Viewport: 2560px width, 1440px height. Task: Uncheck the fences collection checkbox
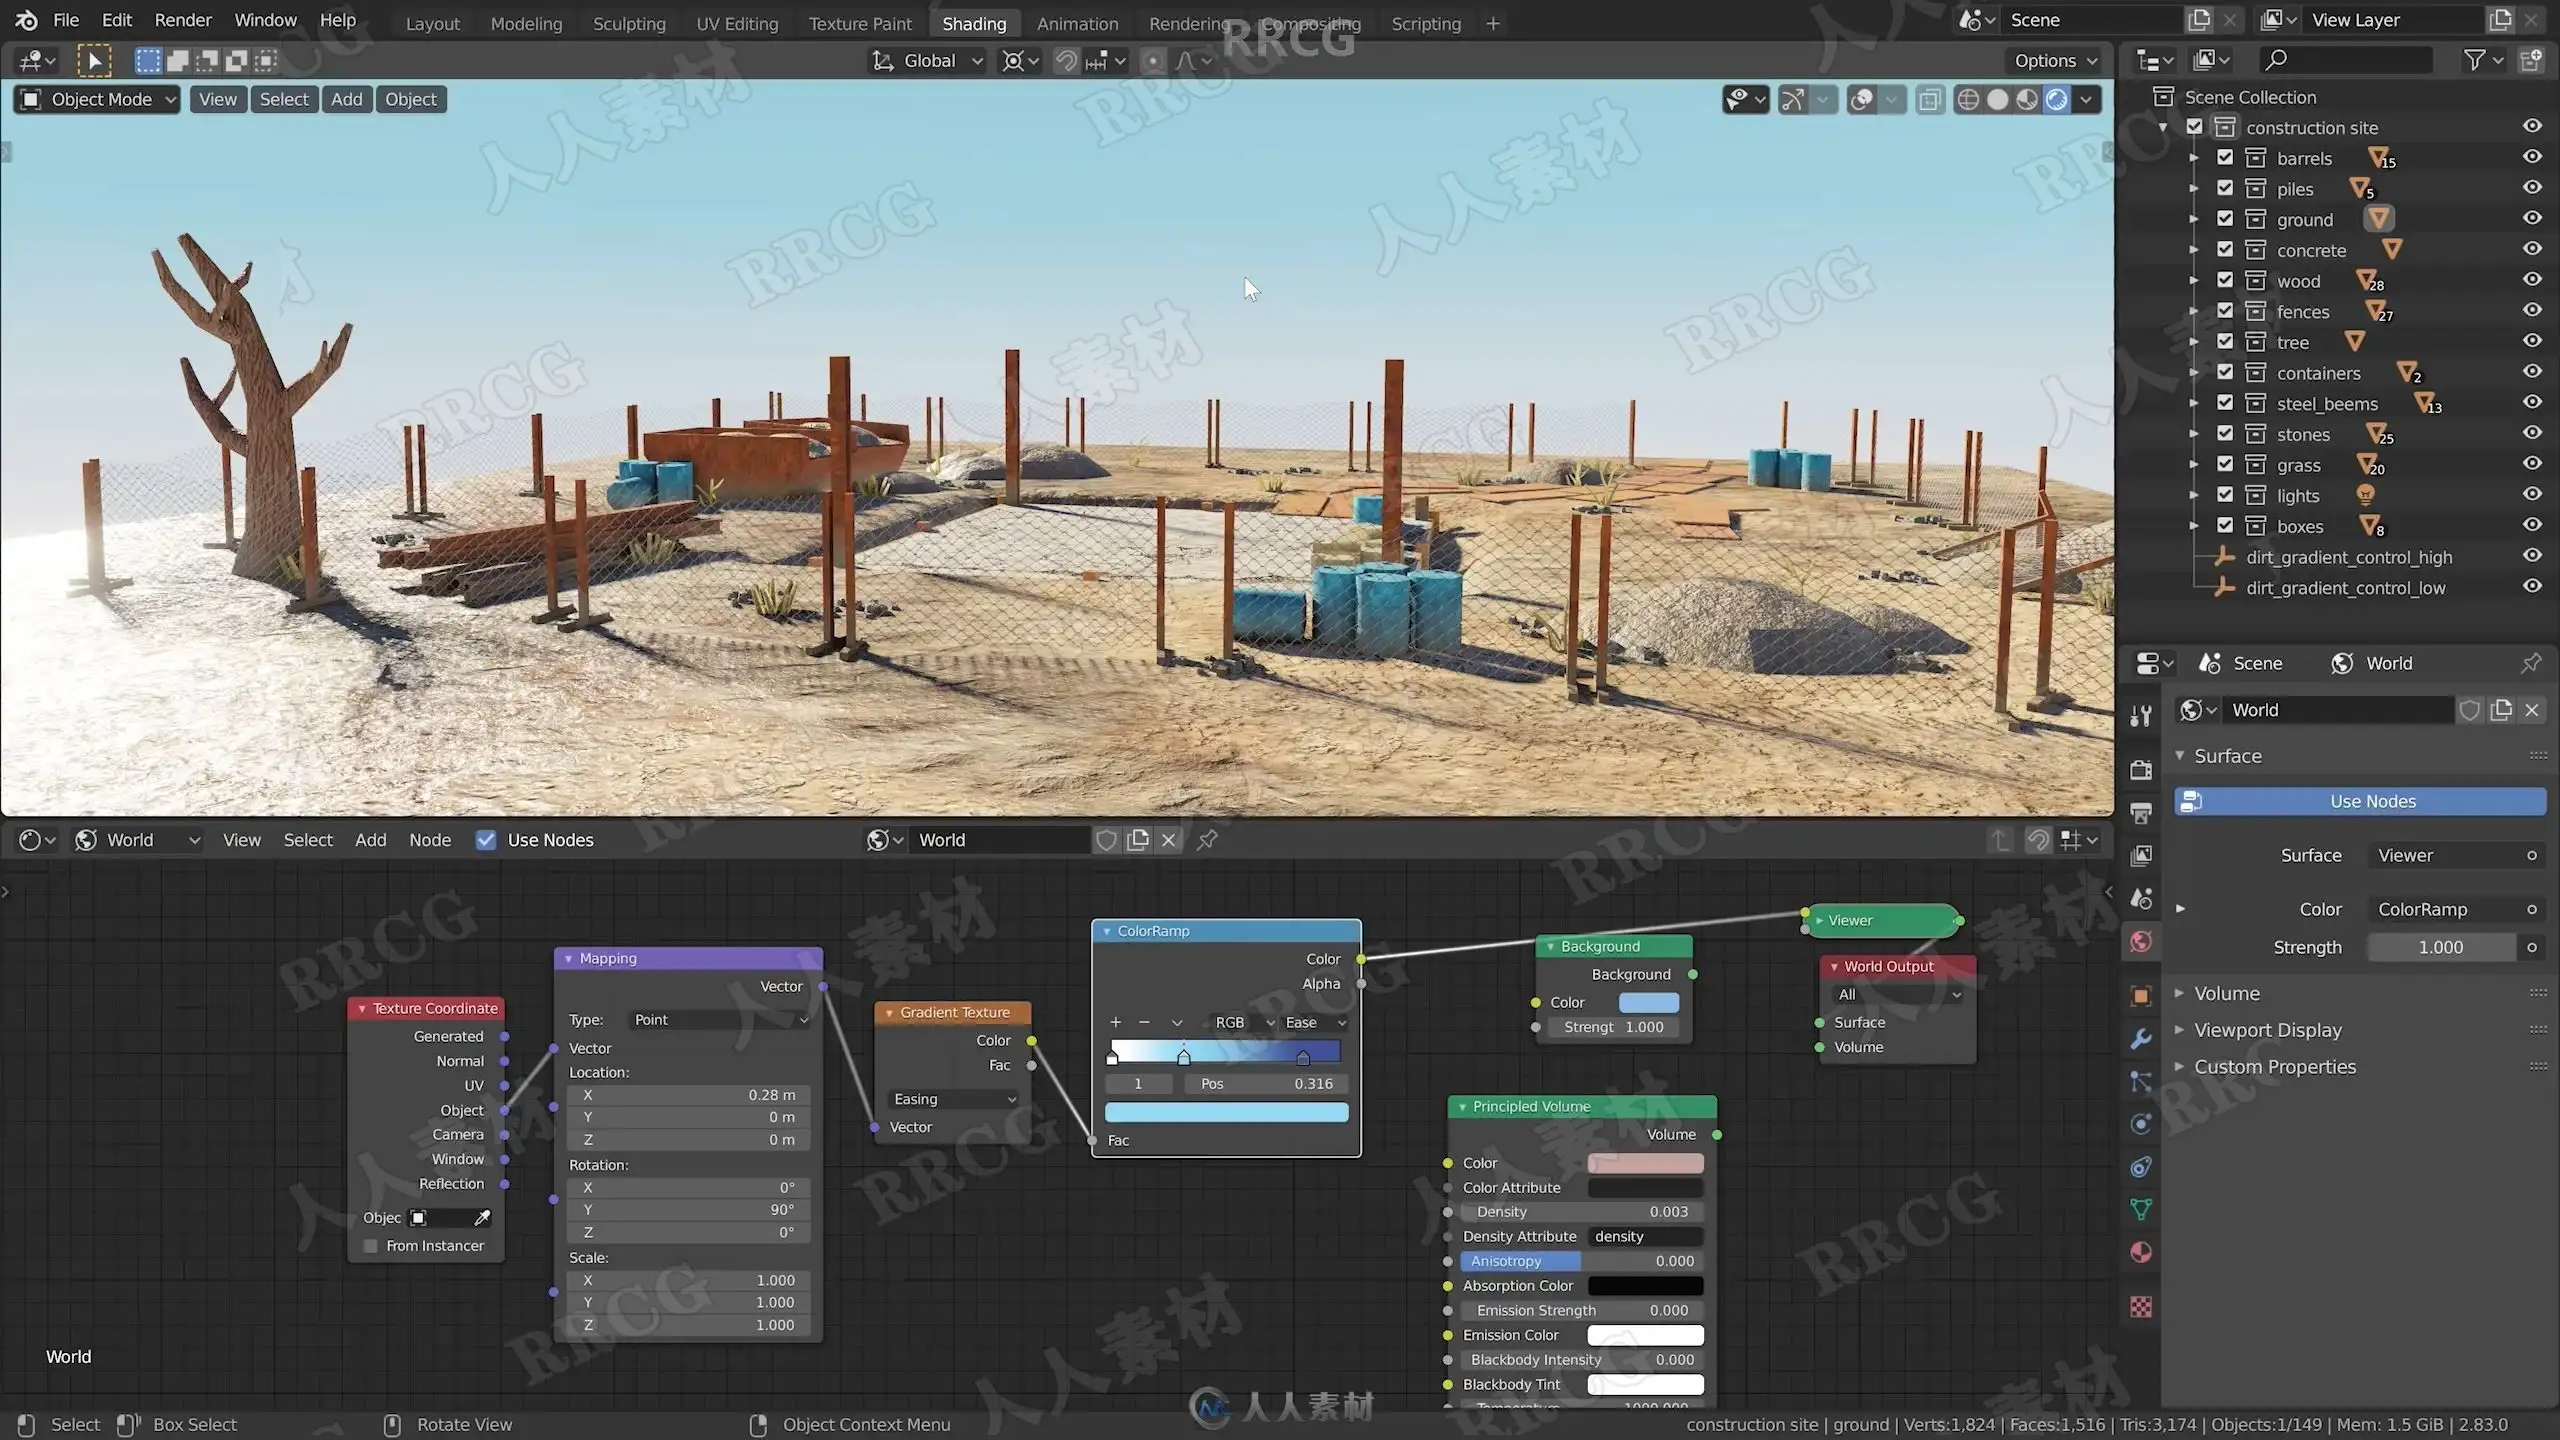(2225, 311)
